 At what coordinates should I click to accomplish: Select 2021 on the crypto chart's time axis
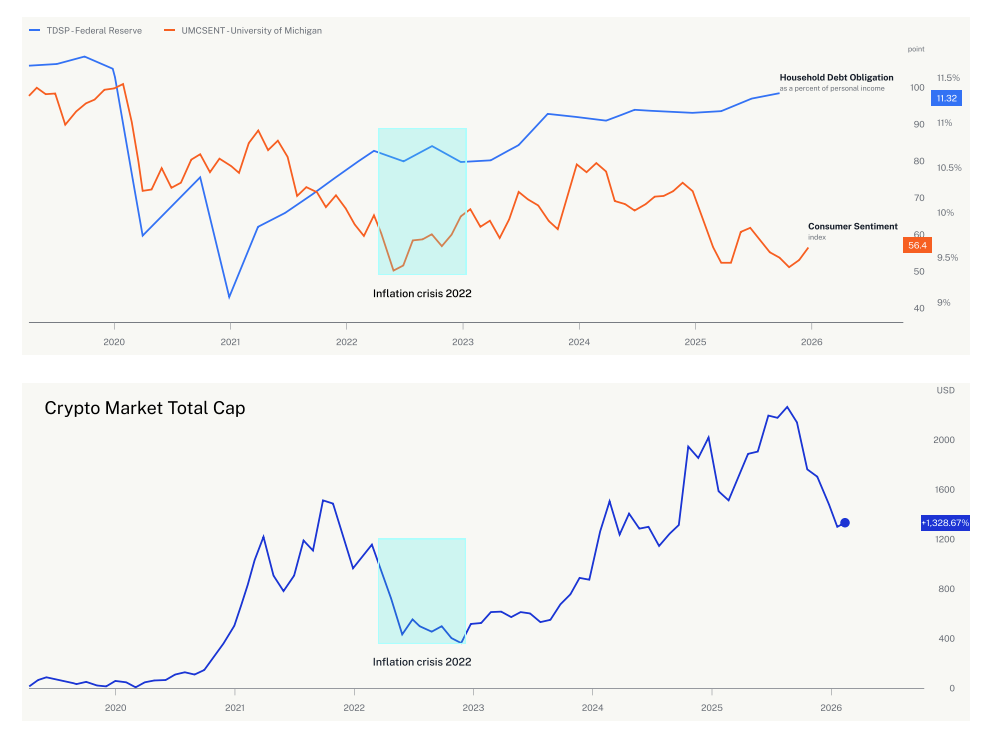point(234,707)
